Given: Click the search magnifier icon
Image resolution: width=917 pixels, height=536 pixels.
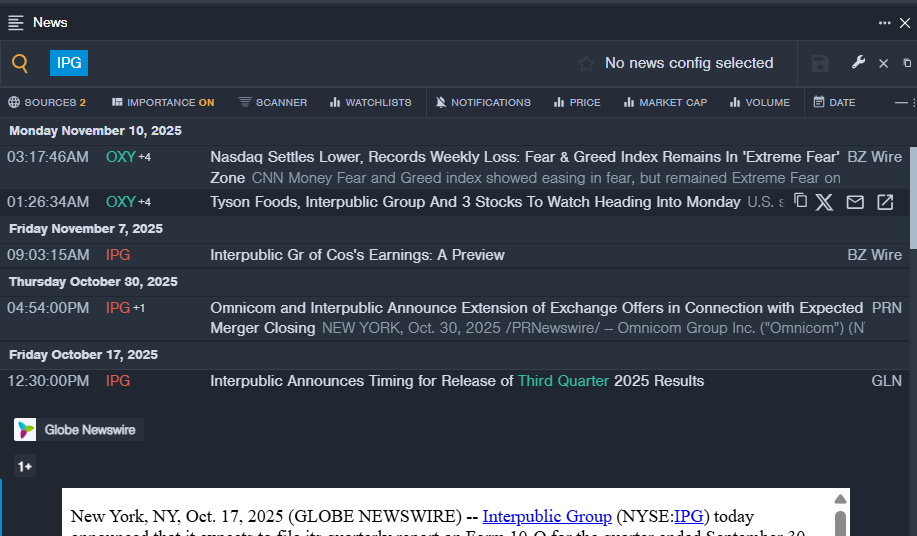Looking at the screenshot, I should click(20, 64).
